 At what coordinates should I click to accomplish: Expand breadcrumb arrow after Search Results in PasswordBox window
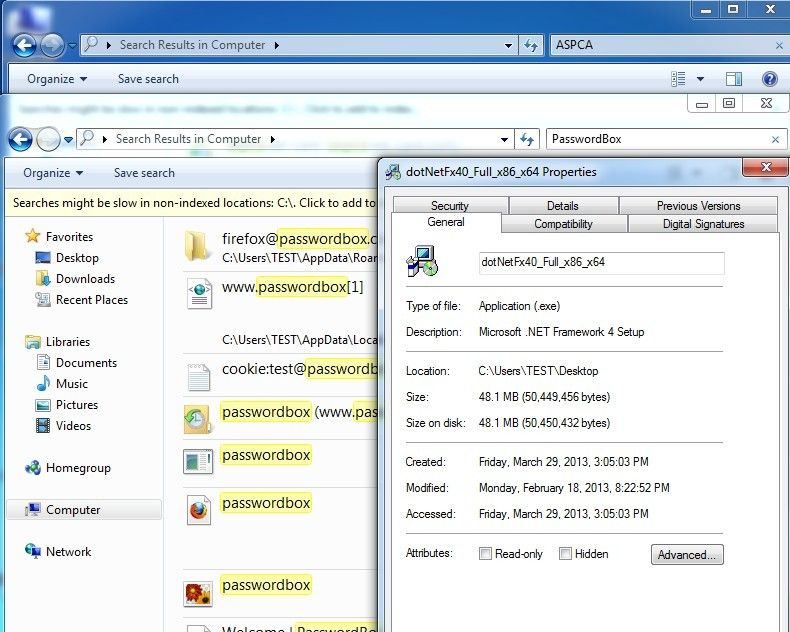273,140
